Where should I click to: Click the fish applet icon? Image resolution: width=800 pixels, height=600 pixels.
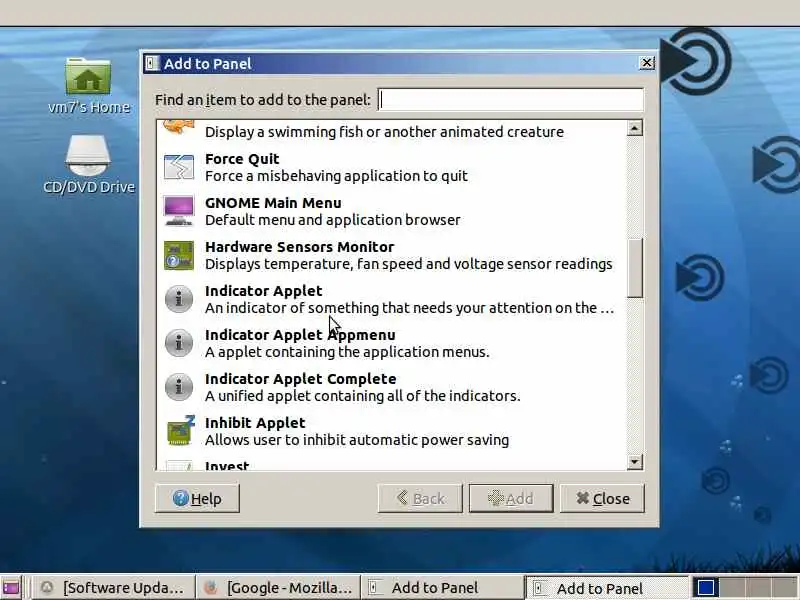(179, 128)
